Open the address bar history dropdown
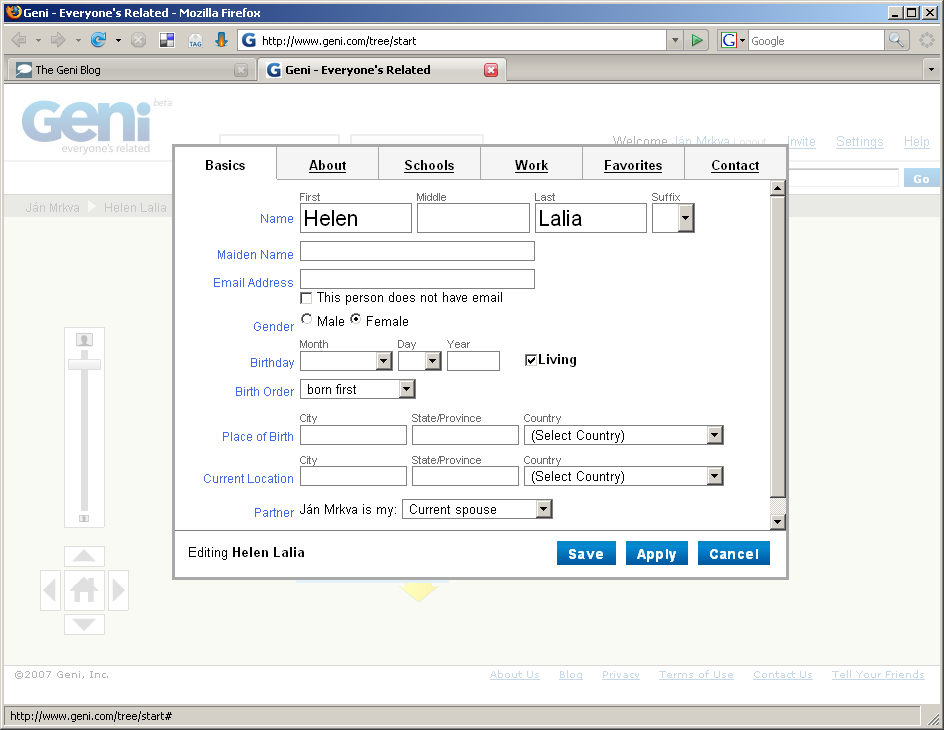The width and height of the screenshot is (944, 730). [675, 40]
